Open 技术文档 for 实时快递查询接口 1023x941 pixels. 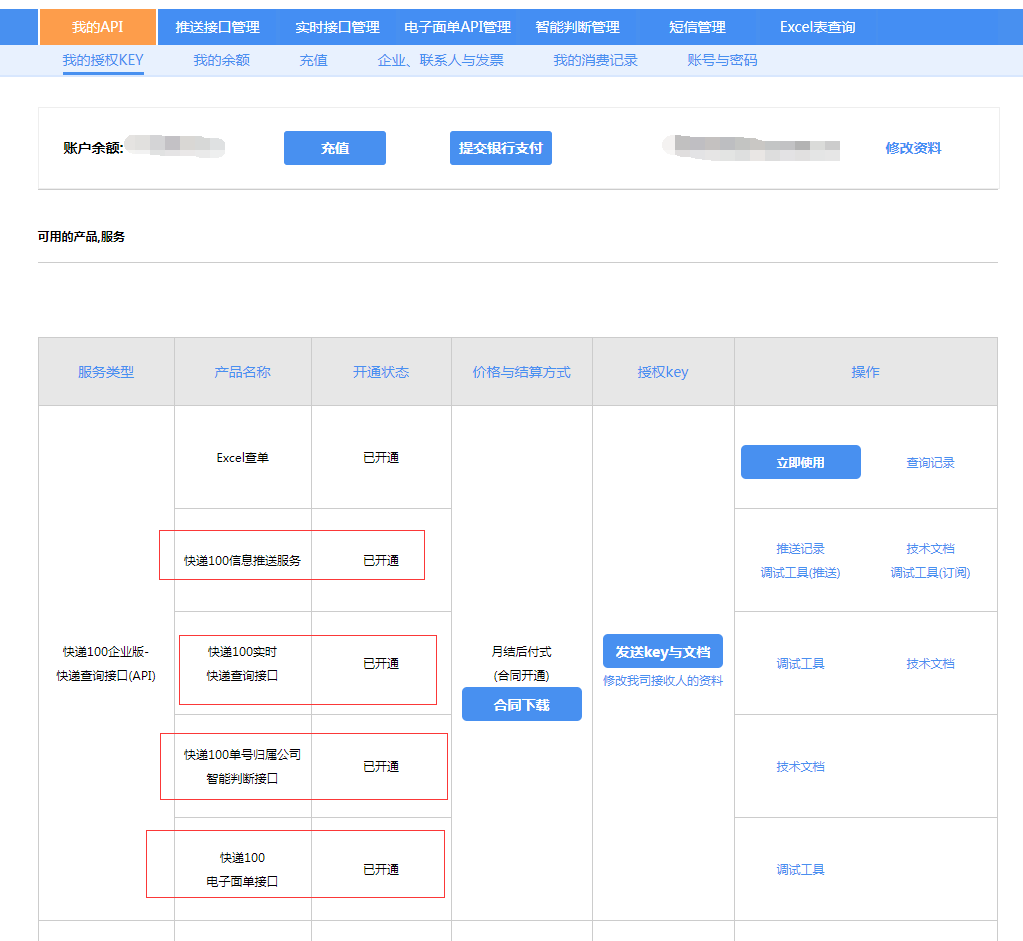click(x=930, y=663)
